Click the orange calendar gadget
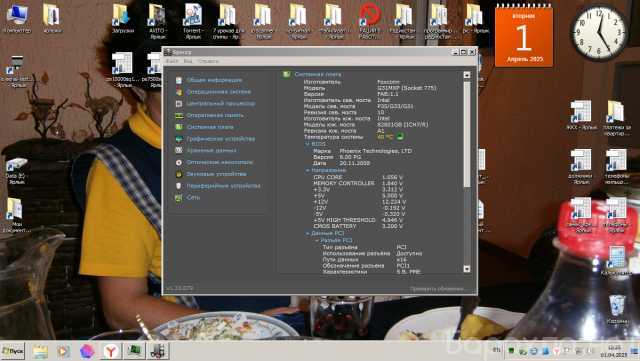The width and height of the screenshot is (640, 361). tap(524, 36)
